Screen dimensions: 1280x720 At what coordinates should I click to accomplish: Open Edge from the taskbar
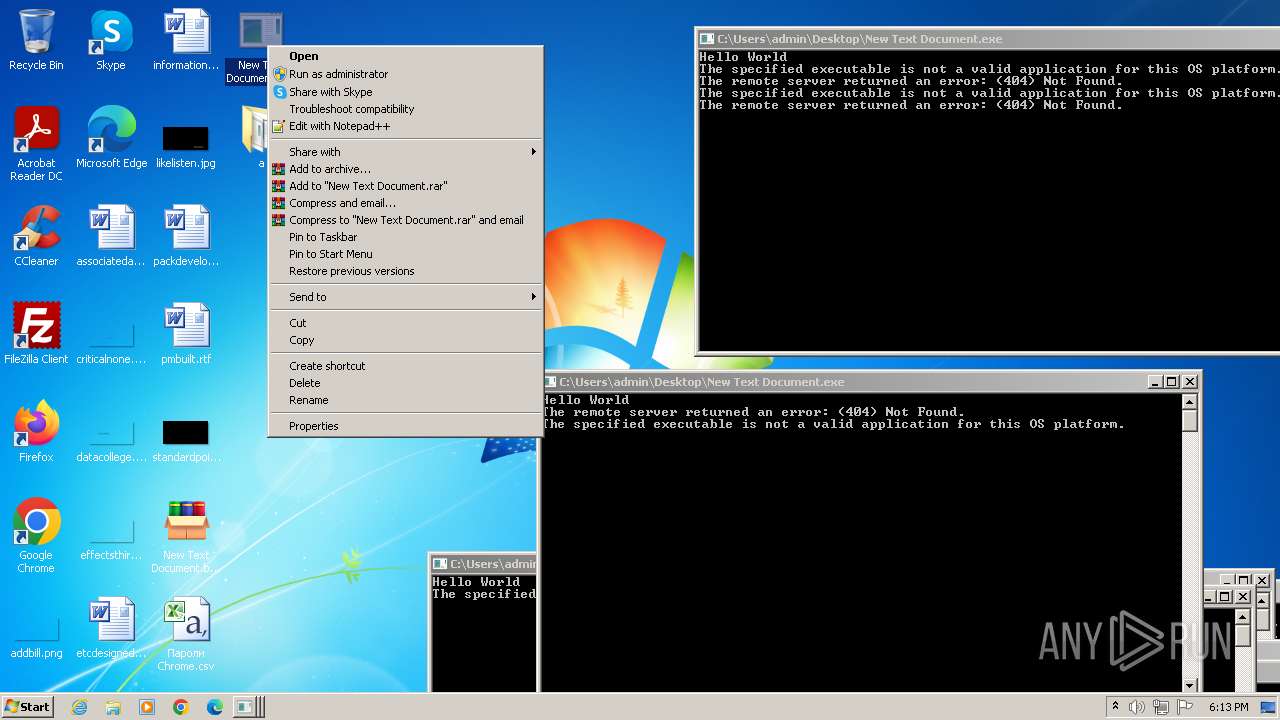click(x=215, y=707)
